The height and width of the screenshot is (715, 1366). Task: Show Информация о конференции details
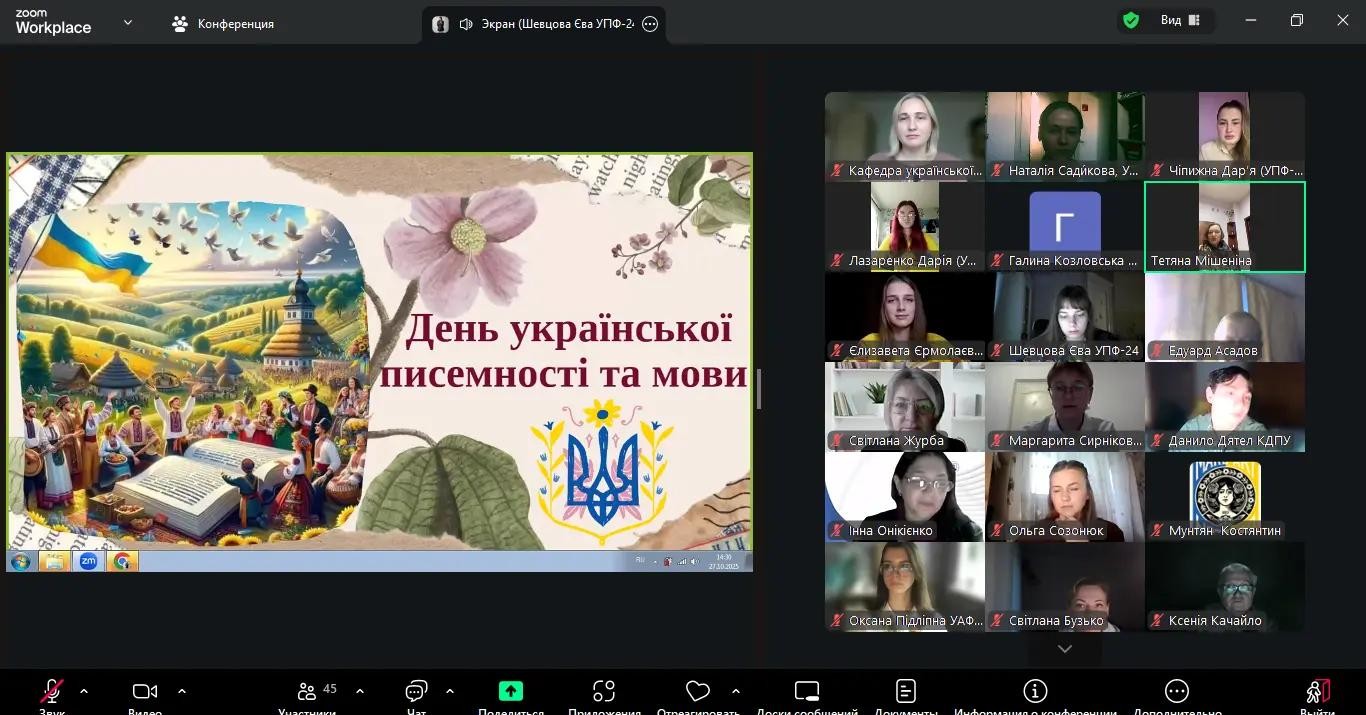tap(1034, 692)
